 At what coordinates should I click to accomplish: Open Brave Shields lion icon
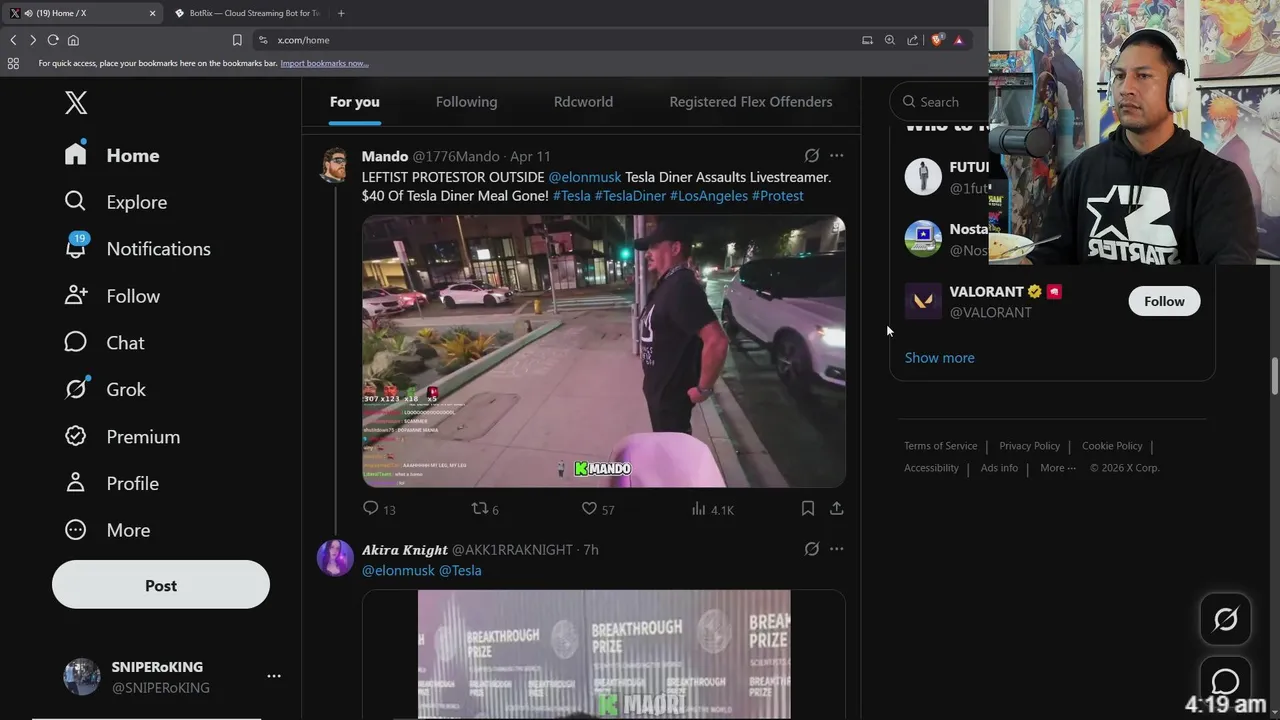pyautogui.click(x=936, y=40)
